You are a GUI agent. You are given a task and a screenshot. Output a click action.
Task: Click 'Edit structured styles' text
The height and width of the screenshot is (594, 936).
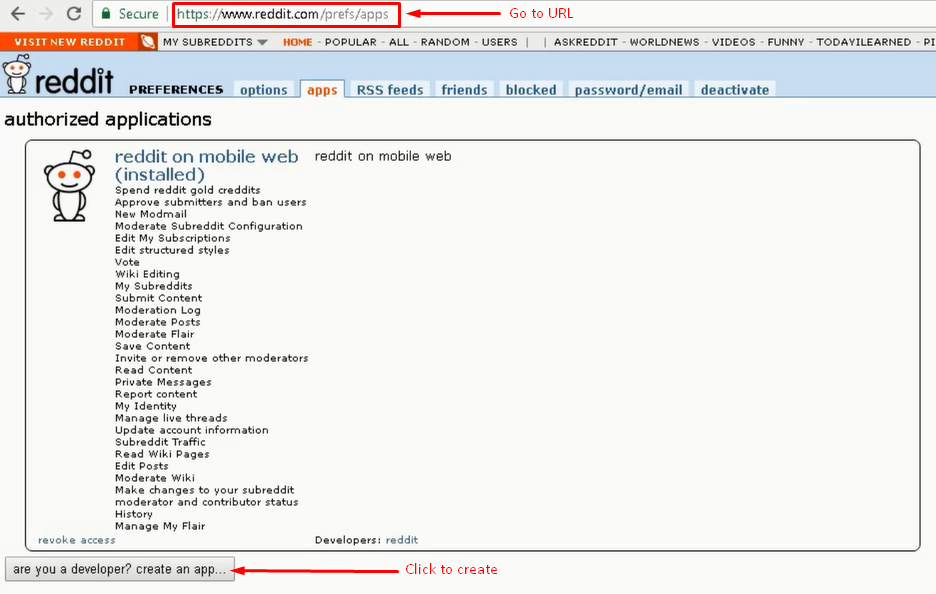[x=172, y=250]
